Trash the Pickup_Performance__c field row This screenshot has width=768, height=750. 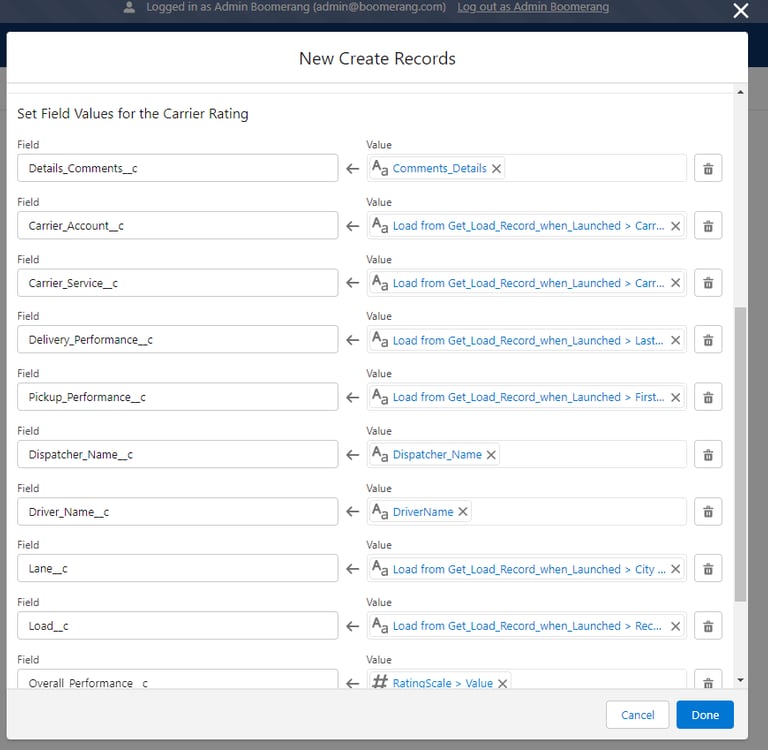coord(707,398)
